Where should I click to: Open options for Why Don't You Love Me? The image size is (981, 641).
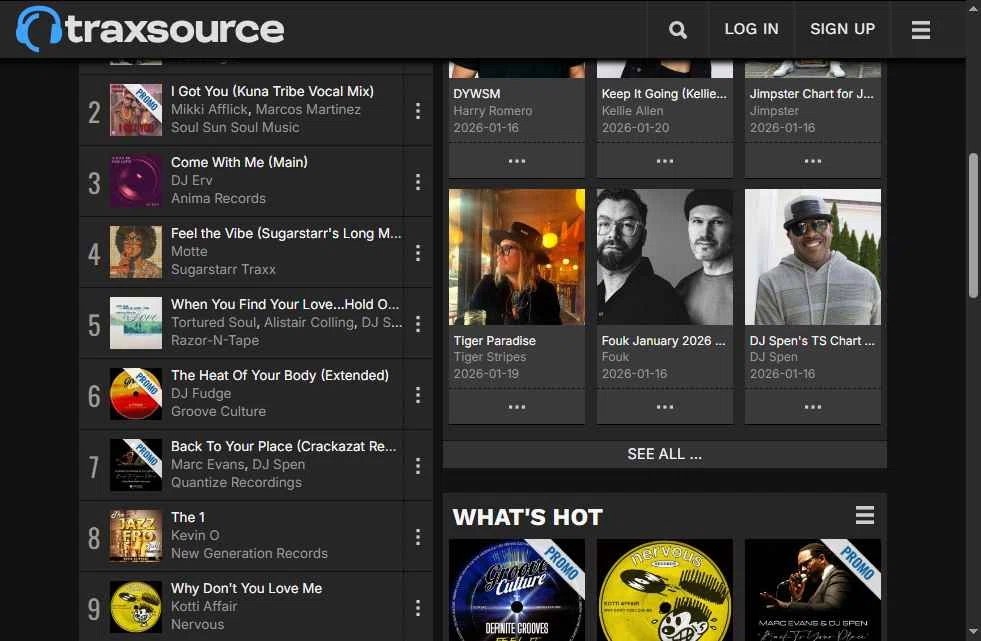tap(418, 608)
